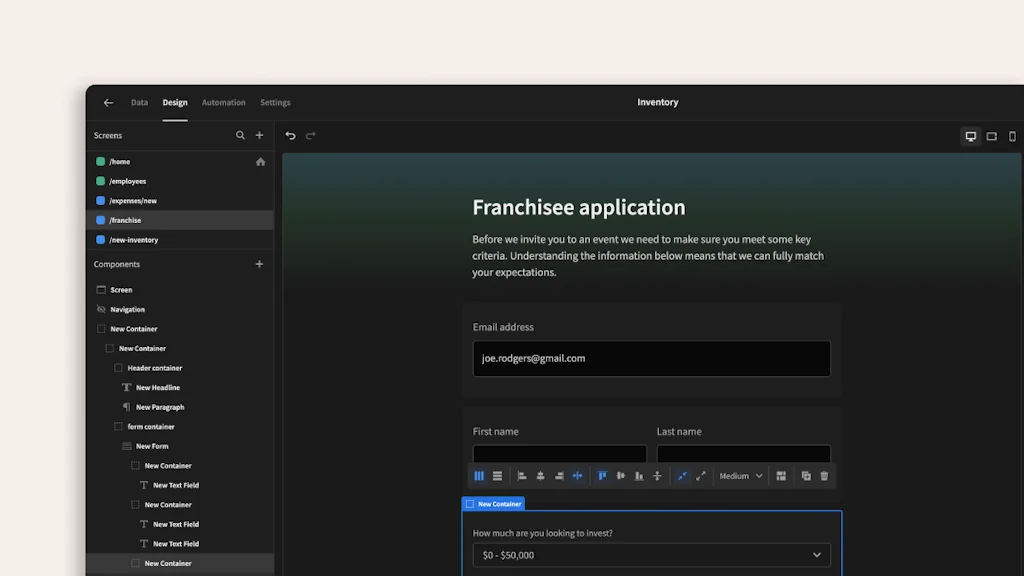Click the duplicate icon for the selected container

click(806, 475)
